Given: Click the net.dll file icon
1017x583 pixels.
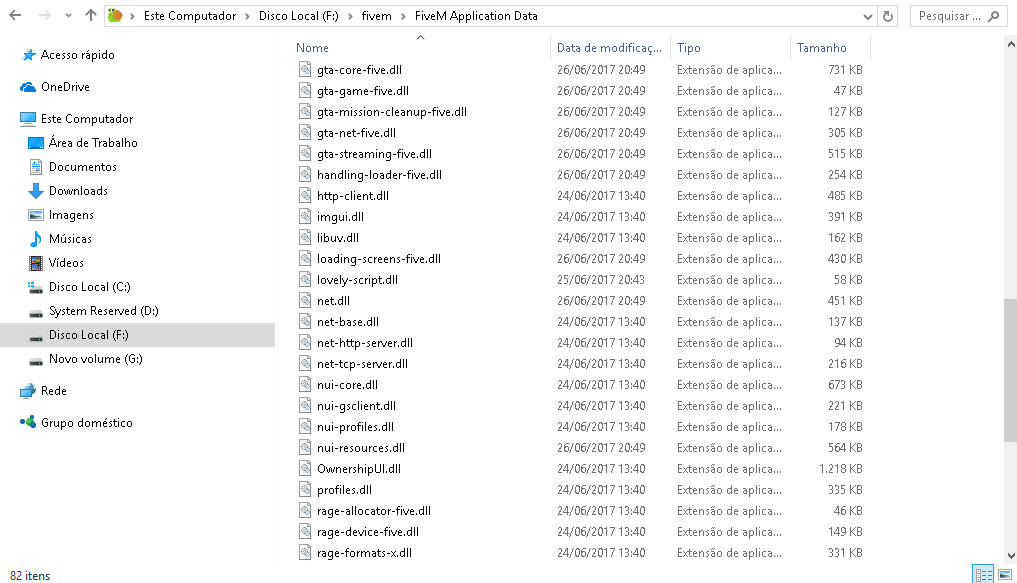Looking at the screenshot, I should tap(305, 300).
